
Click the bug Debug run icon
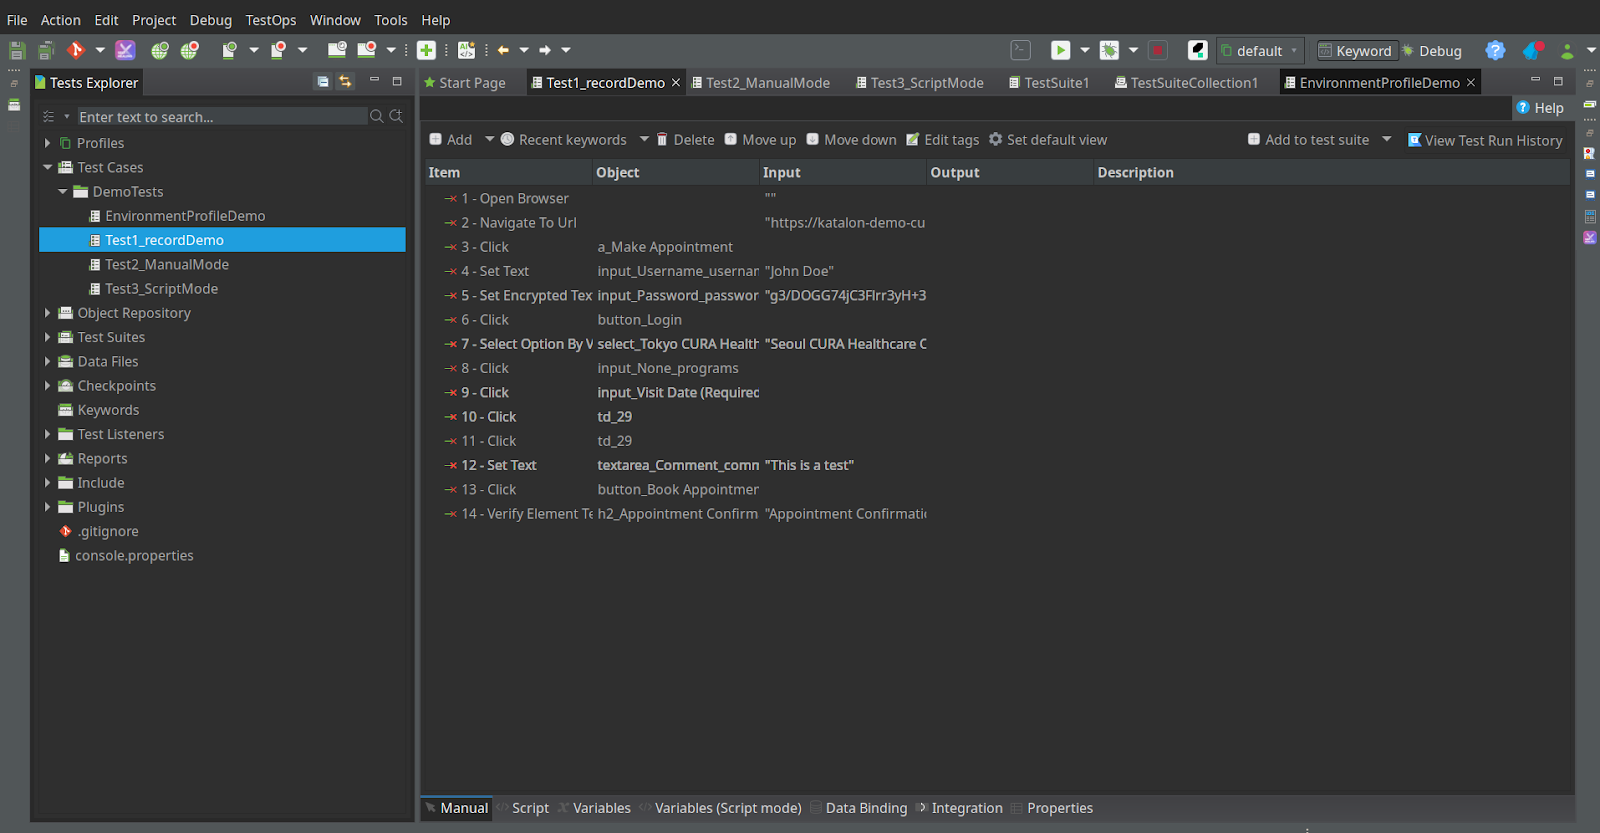pyautogui.click(x=1109, y=50)
